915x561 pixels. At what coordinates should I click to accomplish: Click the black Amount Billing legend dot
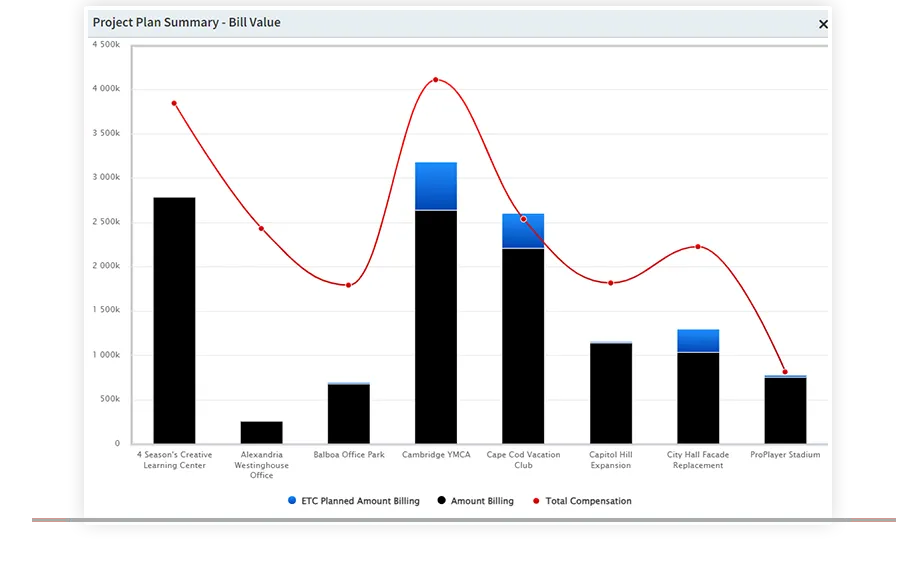[x=442, y=500]
